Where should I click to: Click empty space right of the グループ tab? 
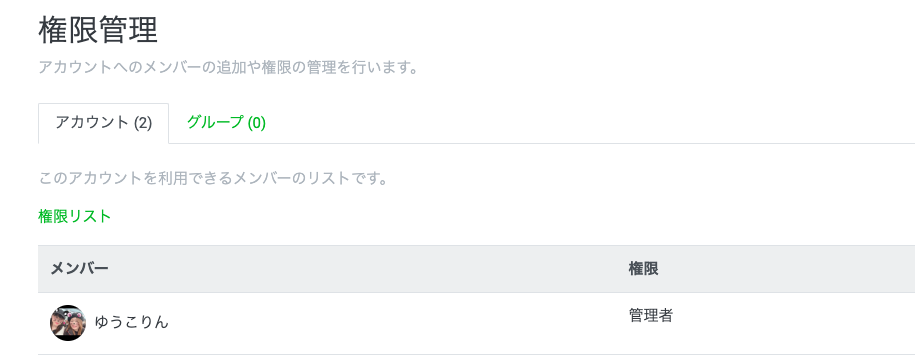pos(584,123)
